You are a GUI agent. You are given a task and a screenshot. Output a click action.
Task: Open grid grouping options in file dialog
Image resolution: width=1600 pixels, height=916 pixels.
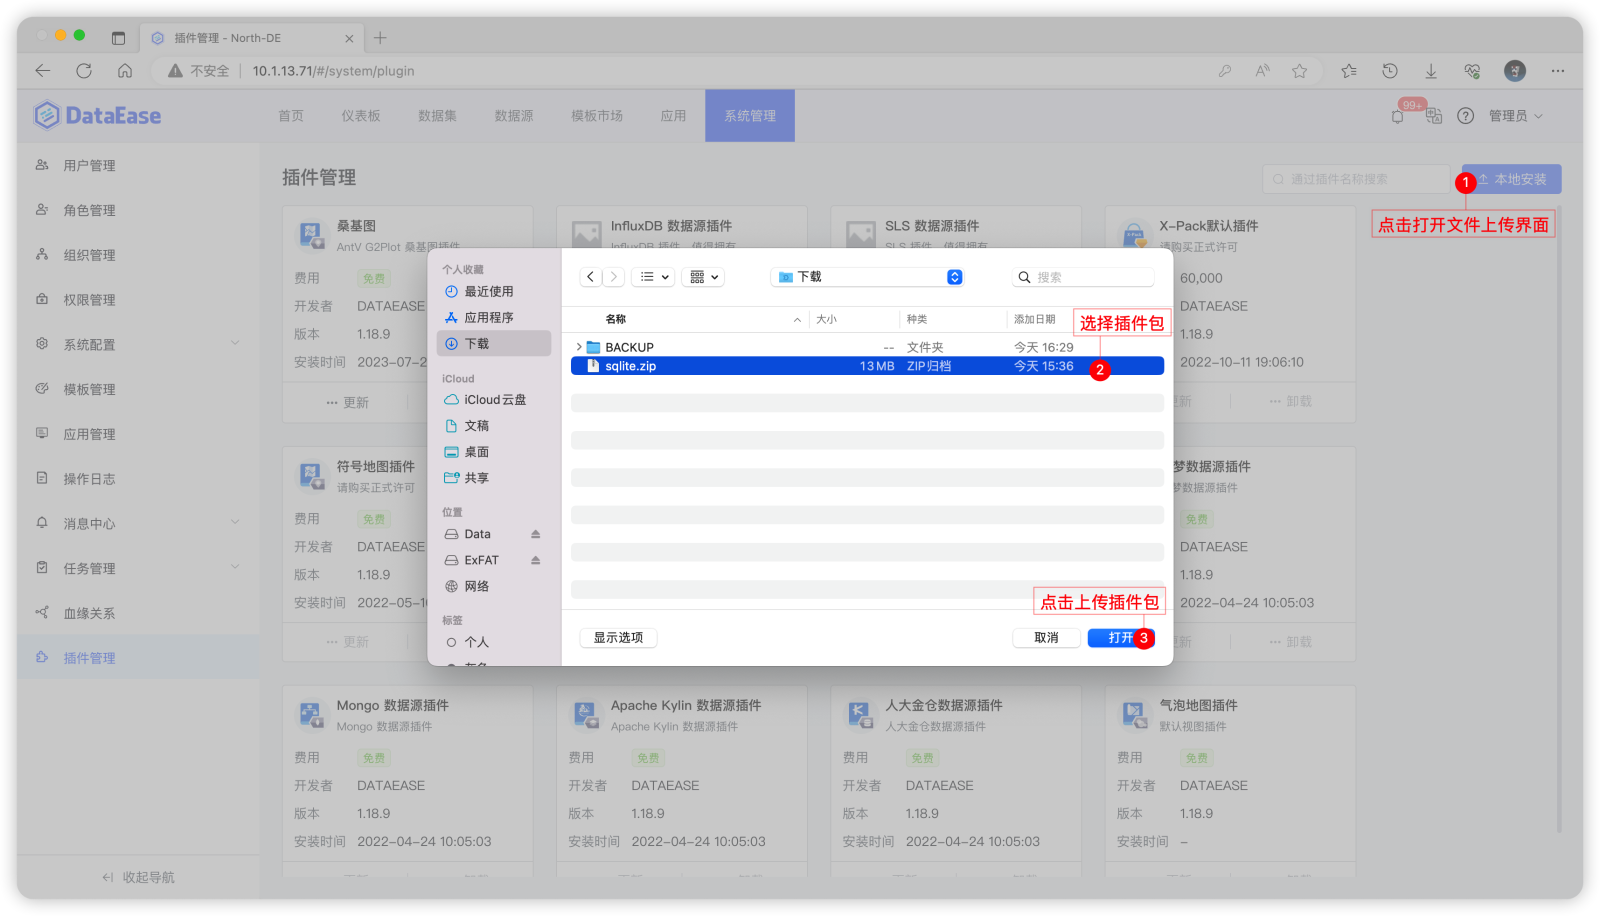(x=704, y=277)
